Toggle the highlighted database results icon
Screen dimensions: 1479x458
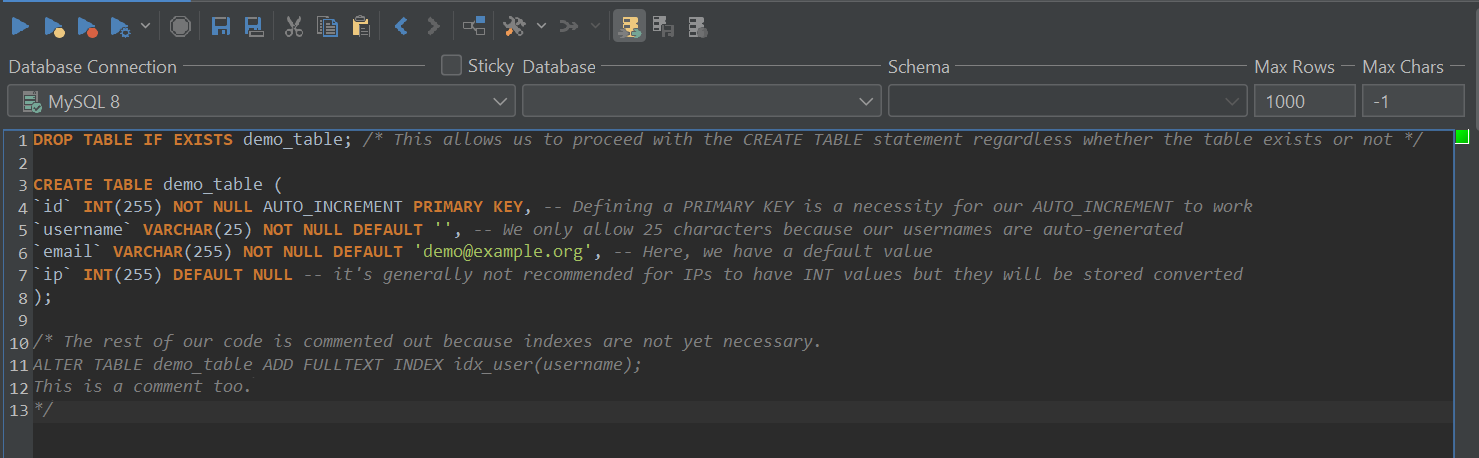pos(629,26)
